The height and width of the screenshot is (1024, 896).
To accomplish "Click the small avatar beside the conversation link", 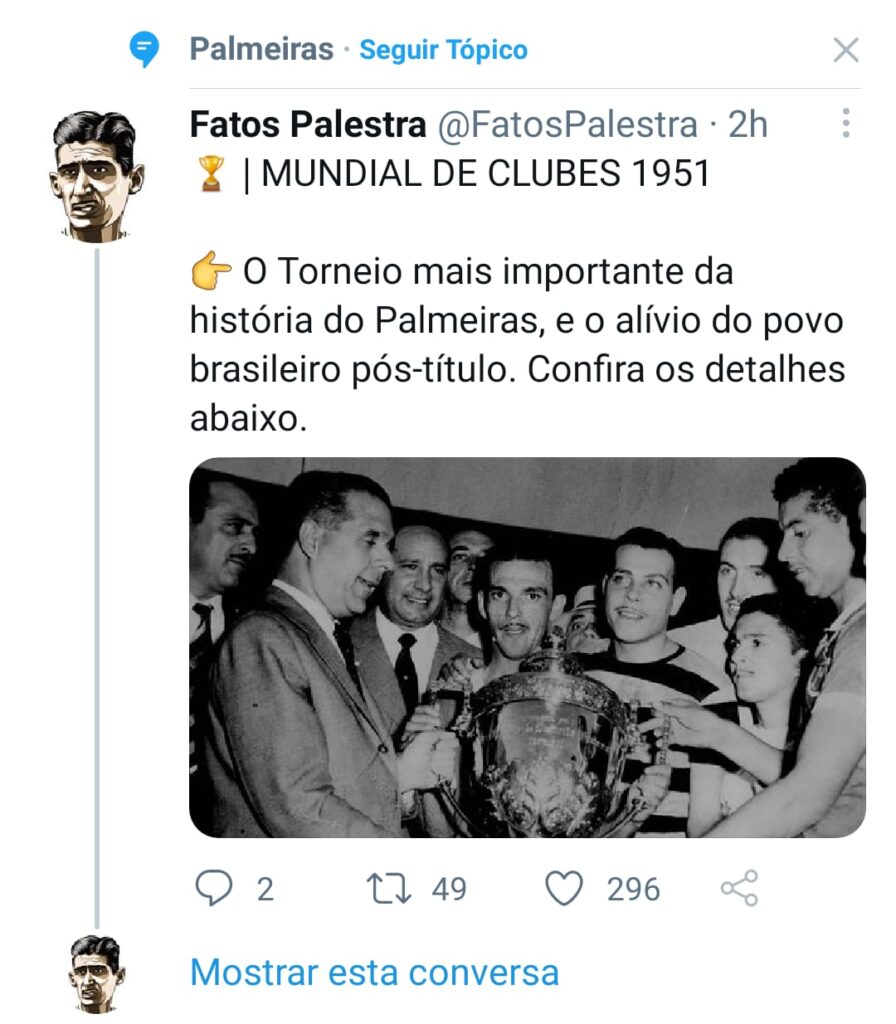I will coord(96,971).
